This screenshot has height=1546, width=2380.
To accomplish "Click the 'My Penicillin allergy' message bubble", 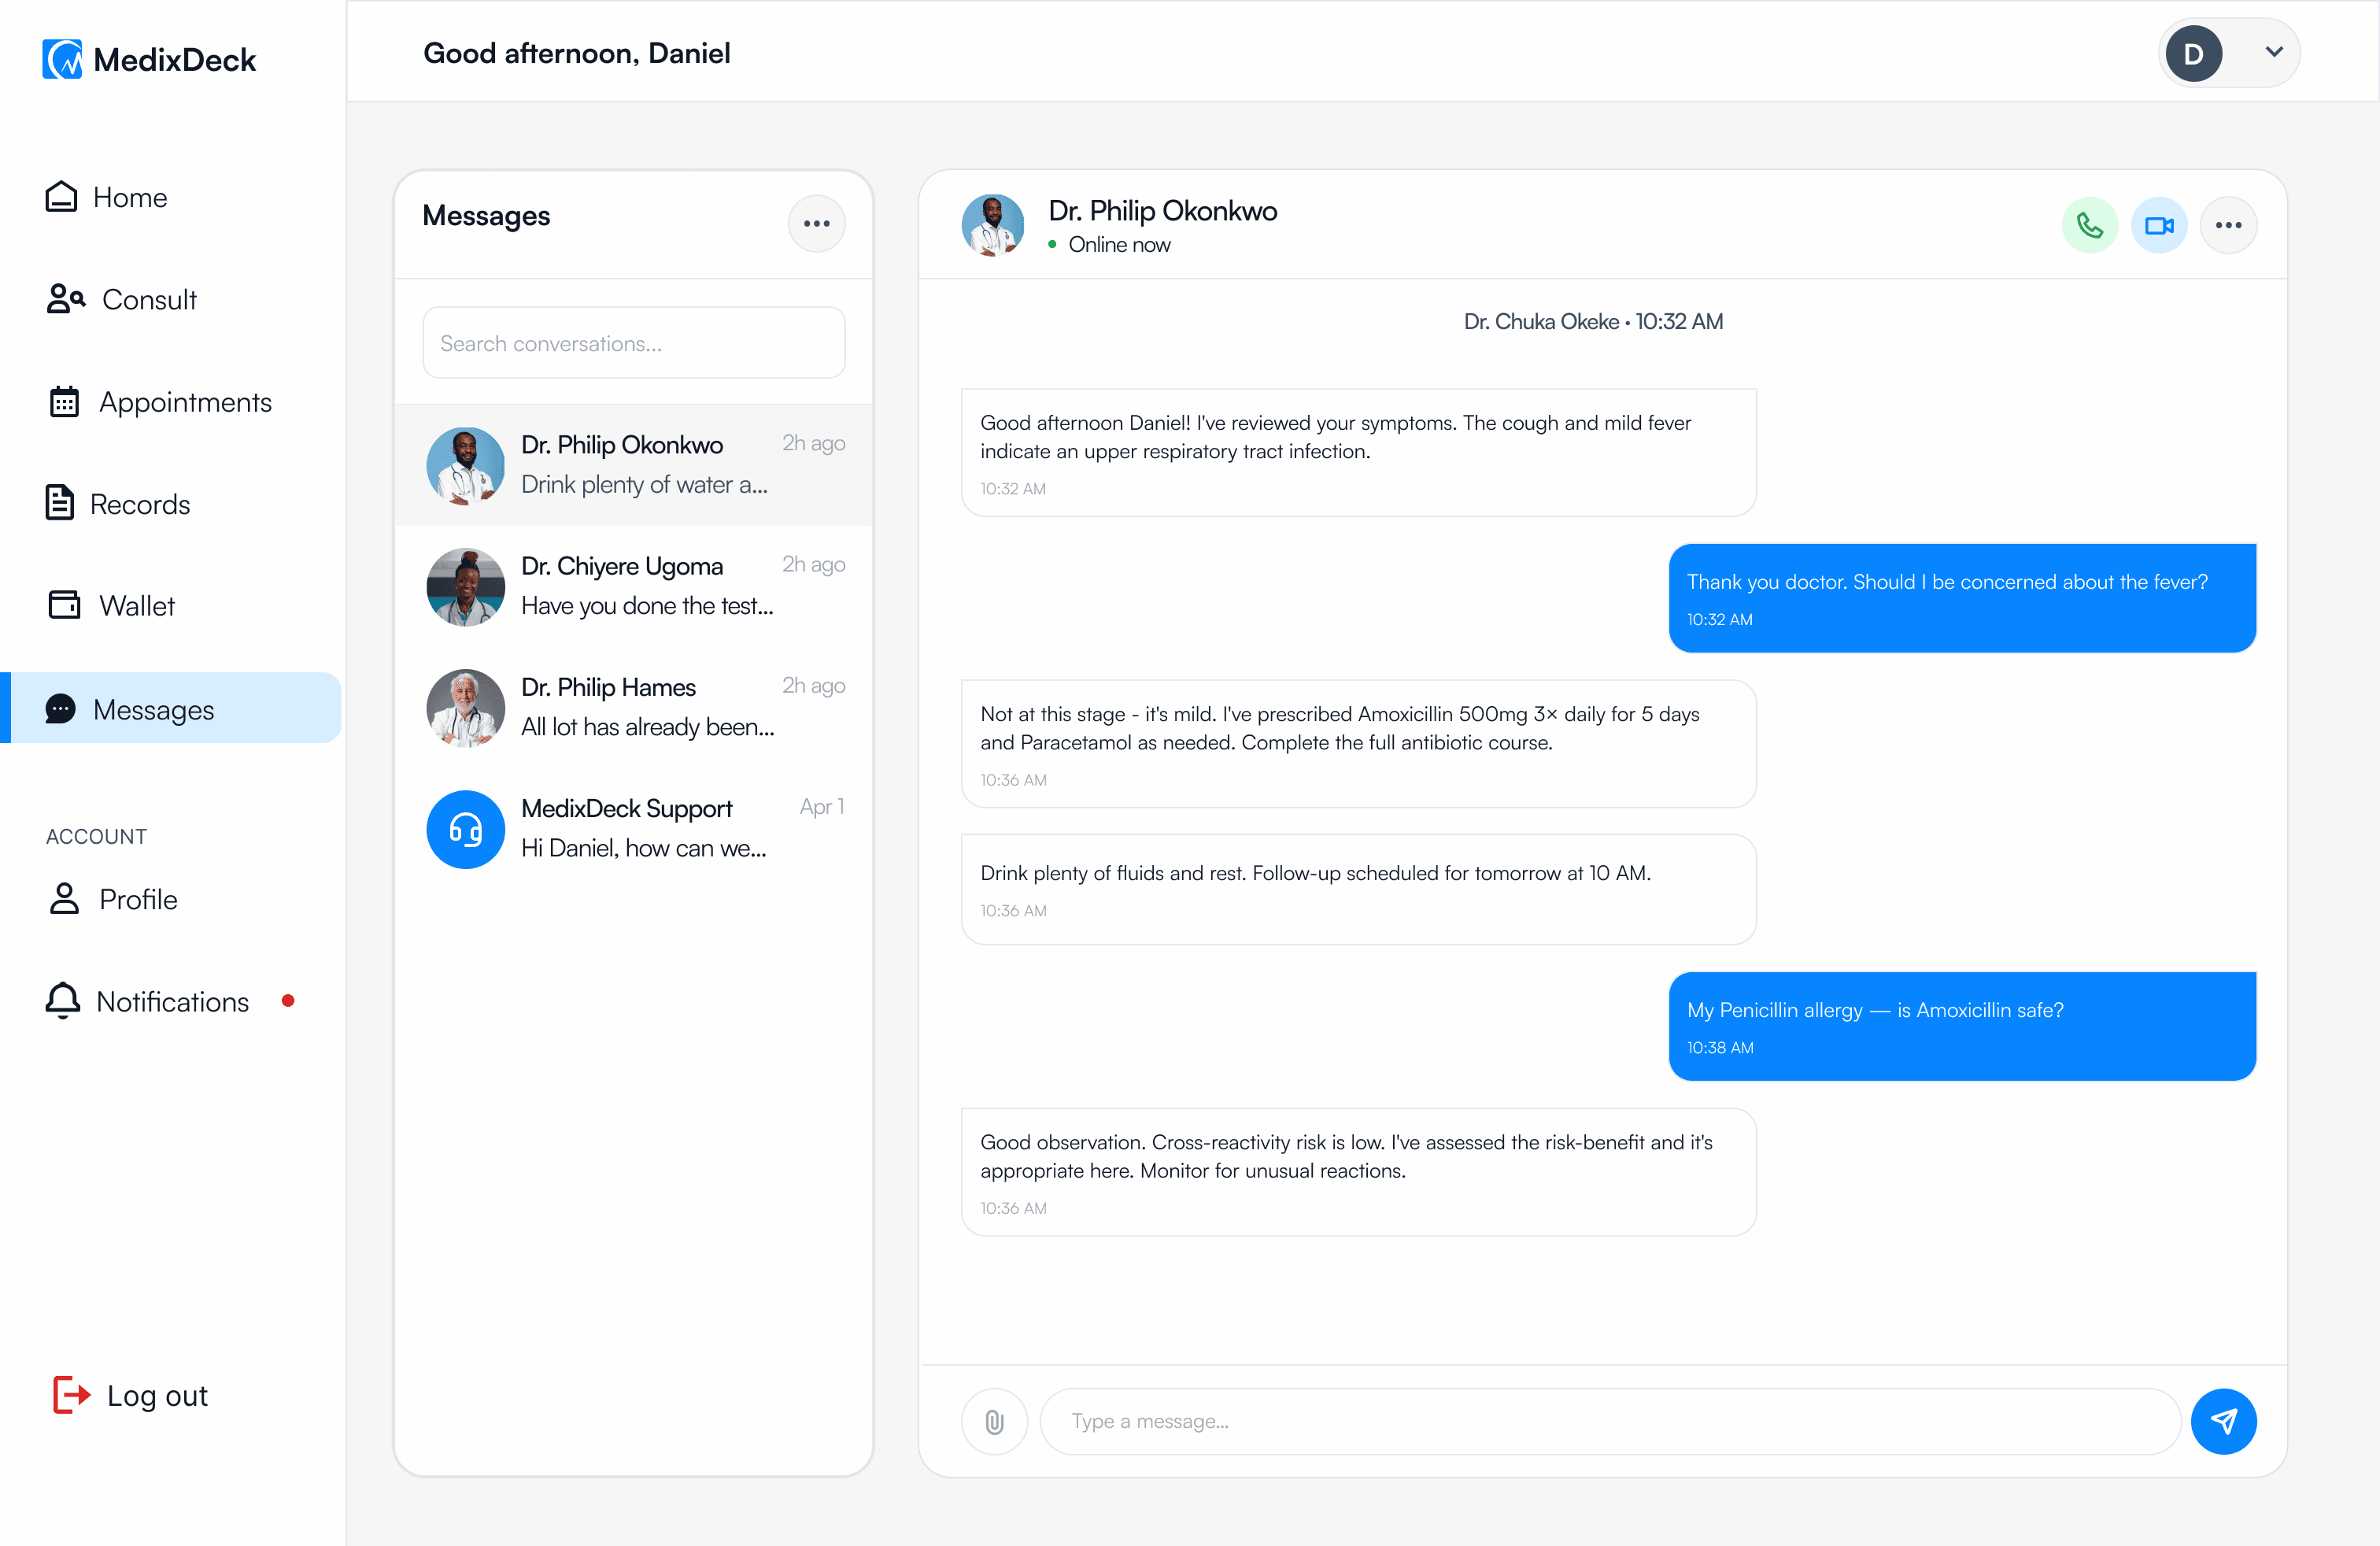I will pos(1962,1026).
